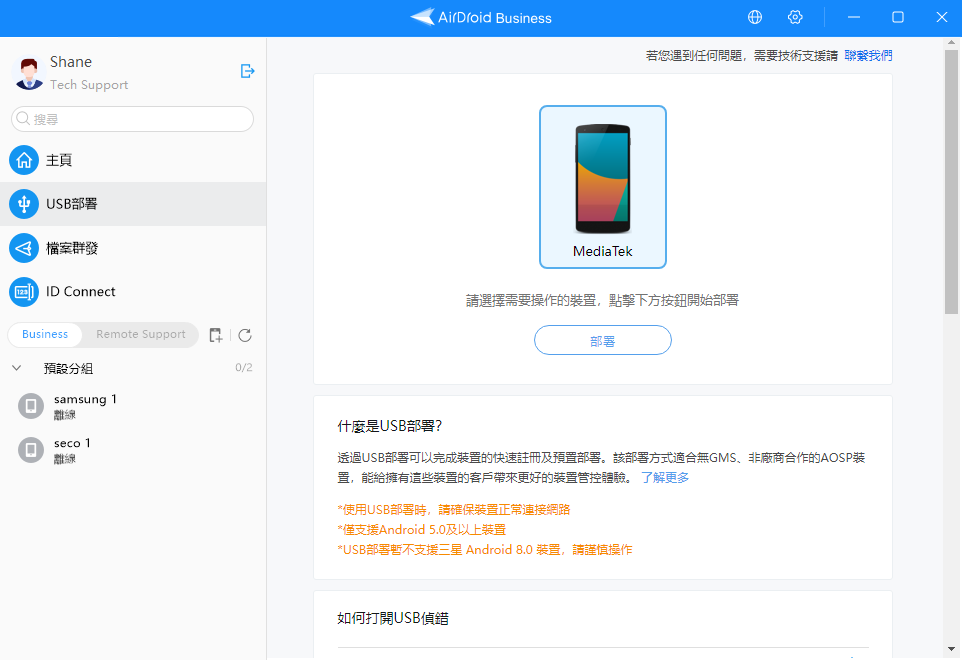Click the home icon for 主頁

[24, 160]
